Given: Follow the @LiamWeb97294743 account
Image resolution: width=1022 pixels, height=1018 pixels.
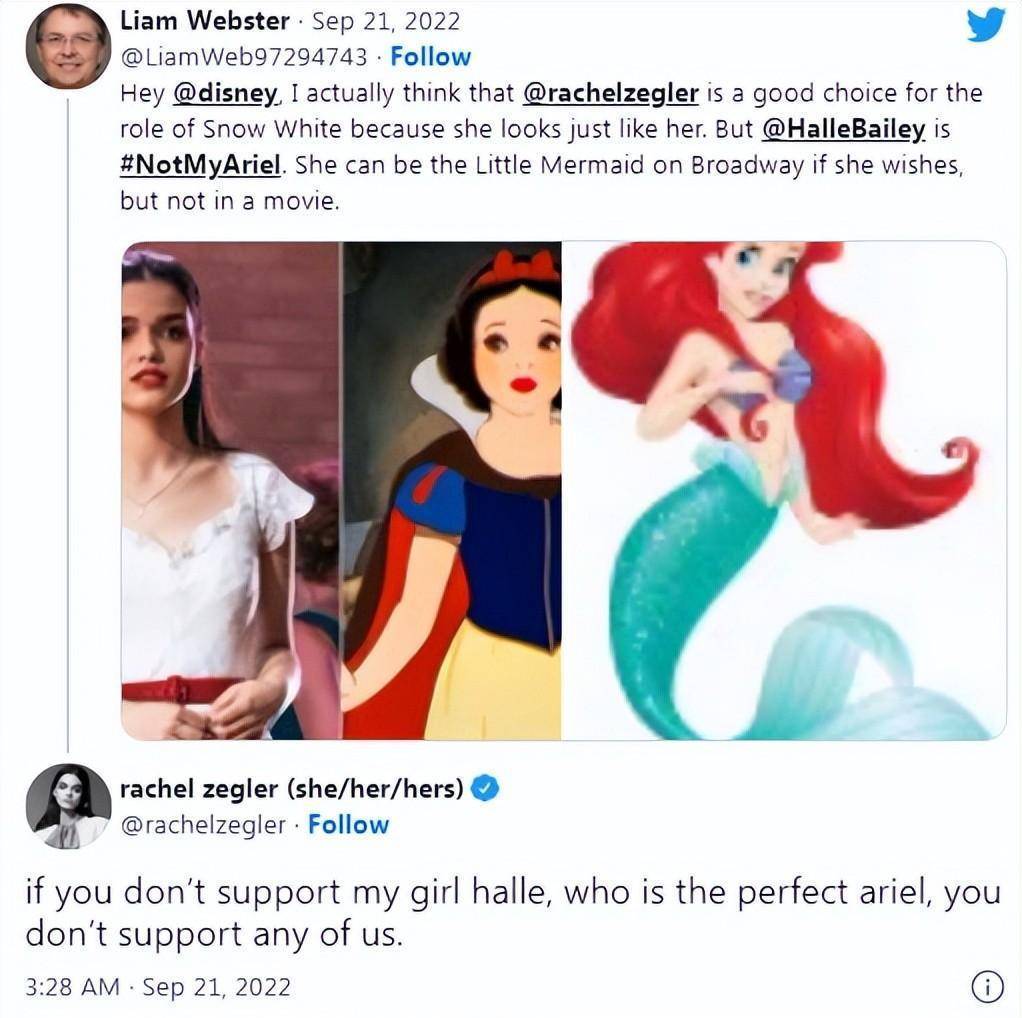Looking at the screenshot, I should point(430,57).
